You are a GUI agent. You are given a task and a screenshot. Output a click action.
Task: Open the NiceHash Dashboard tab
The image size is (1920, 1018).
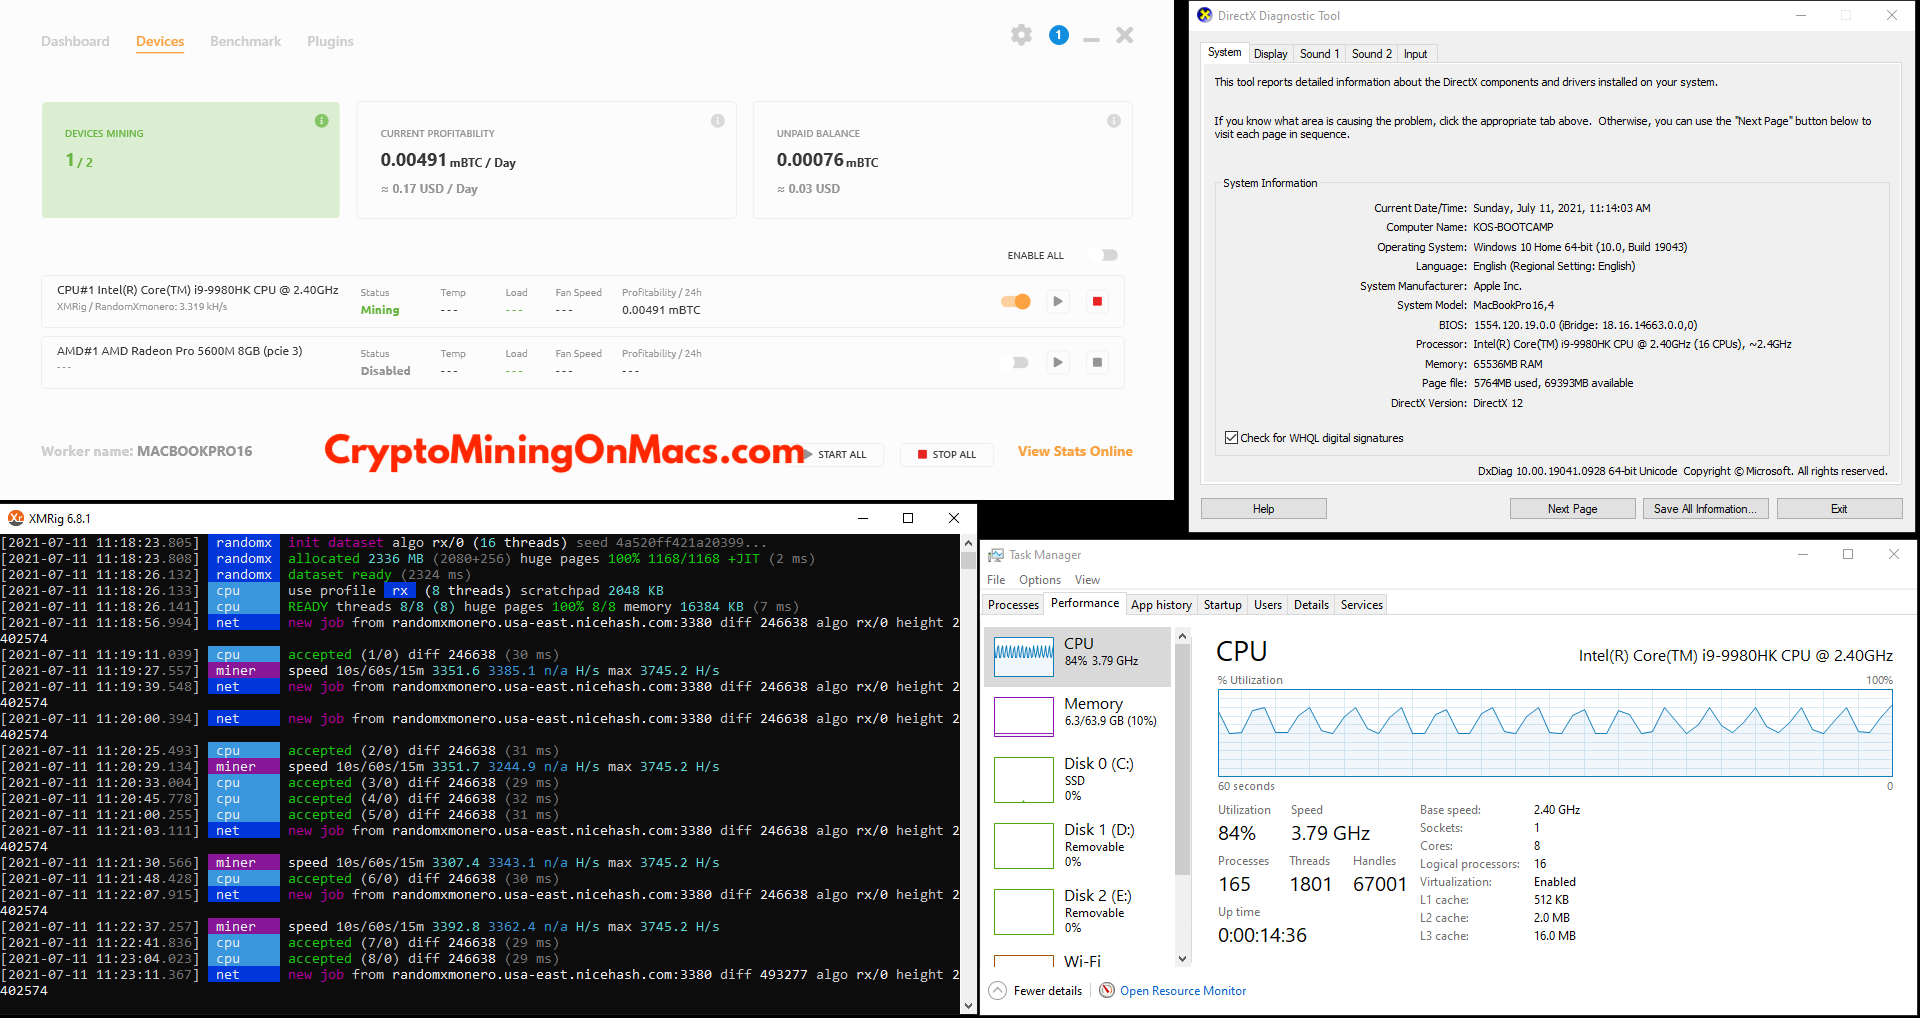pos(75,41)
